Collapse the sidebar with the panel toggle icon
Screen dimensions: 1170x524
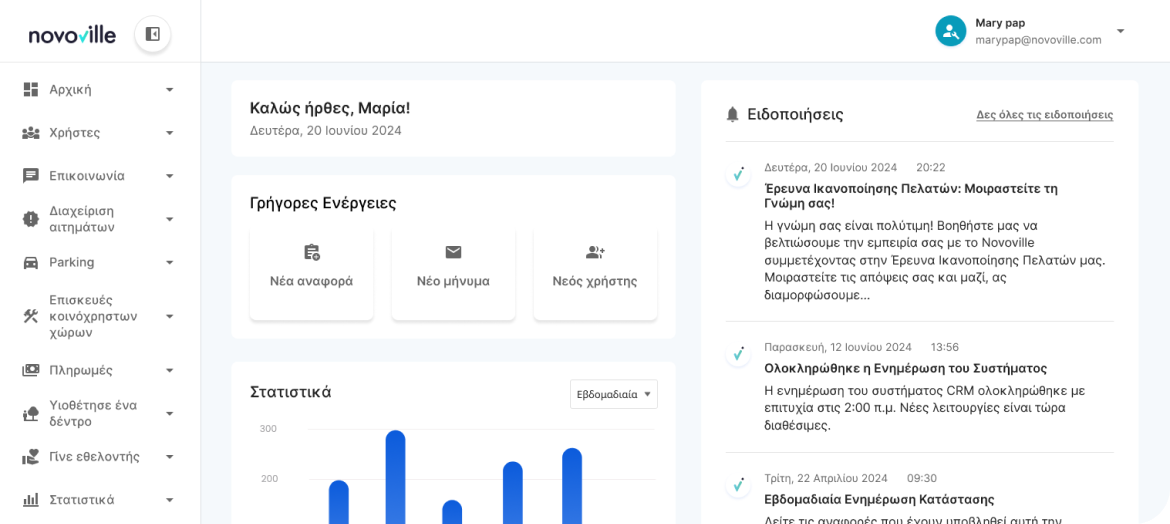pyautogui.click(x=153, y=34)
